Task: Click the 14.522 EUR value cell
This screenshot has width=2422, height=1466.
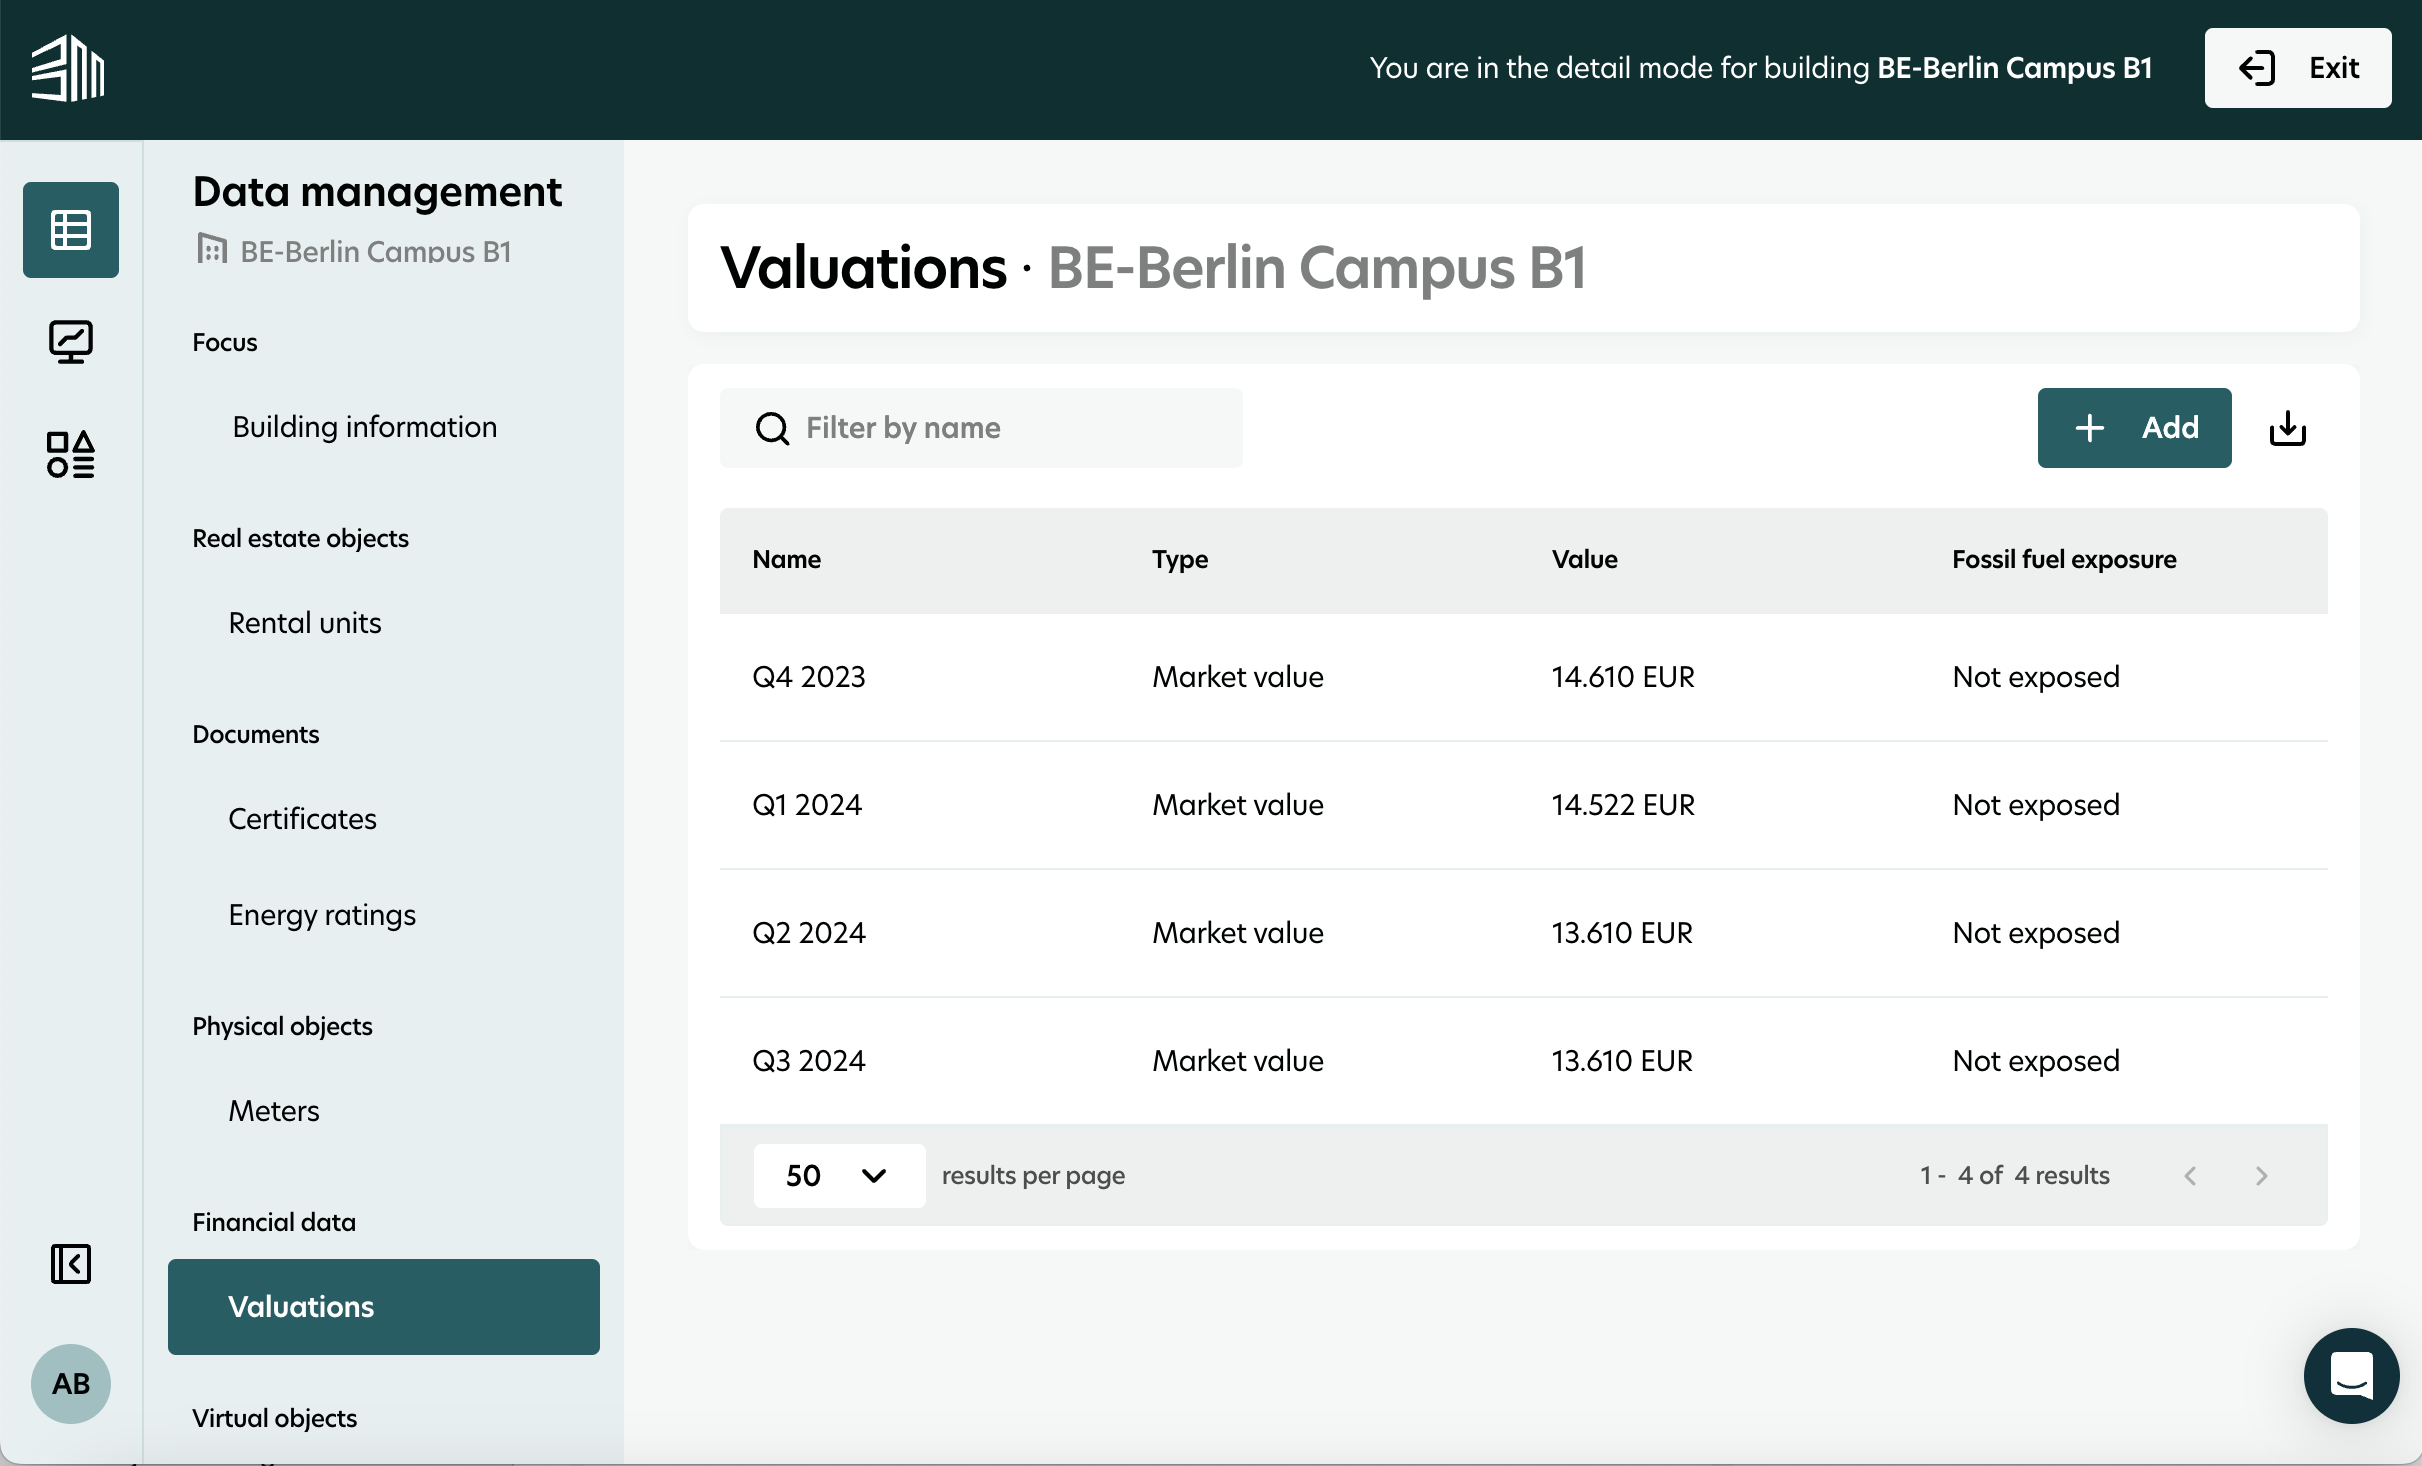Action: pos(1623,805)
